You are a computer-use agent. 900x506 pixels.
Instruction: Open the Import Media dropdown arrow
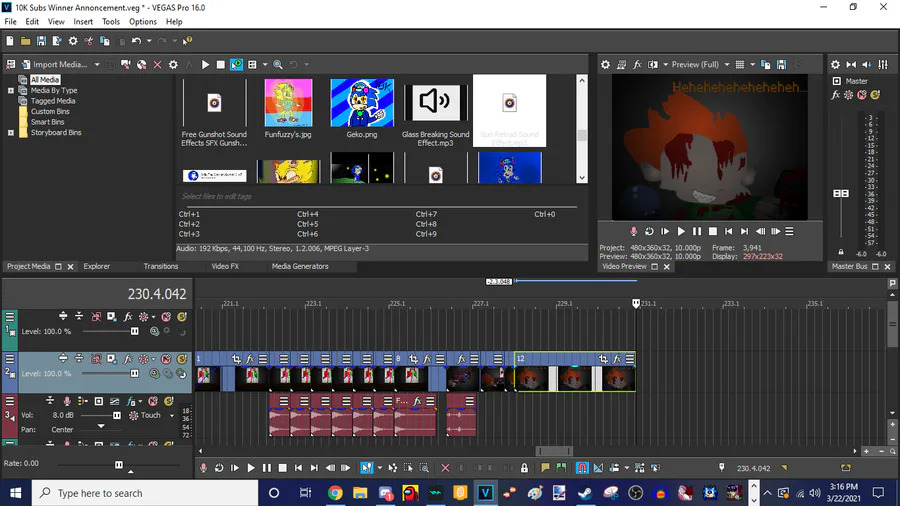[97, 65]
